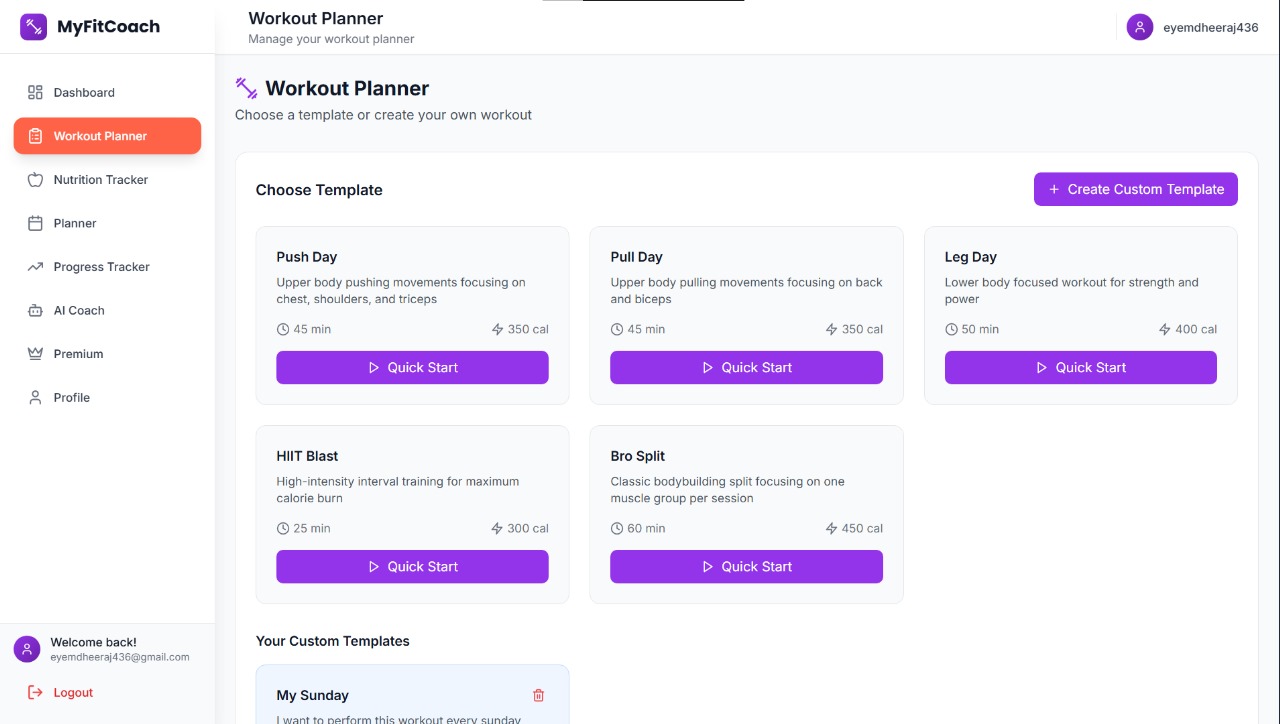This screenshot has width=1280, height=724.
Task: Click the eyemdheeraj436 avatar icon
Action: [x=1139, y=27]
